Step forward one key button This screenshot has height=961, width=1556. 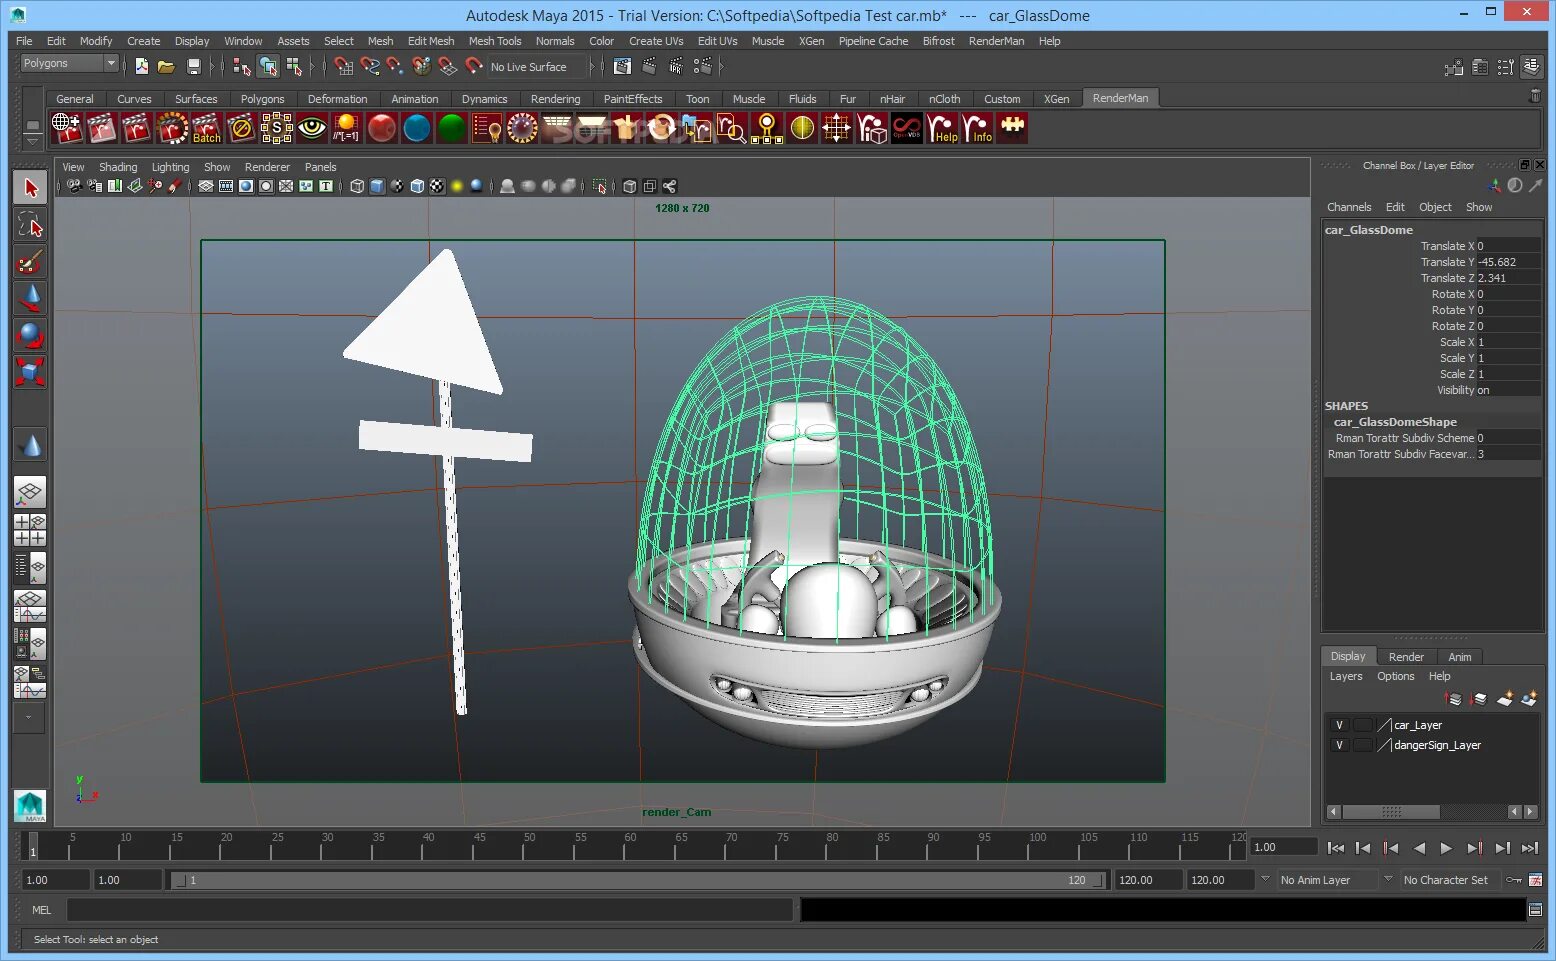tap(1474, 848)
